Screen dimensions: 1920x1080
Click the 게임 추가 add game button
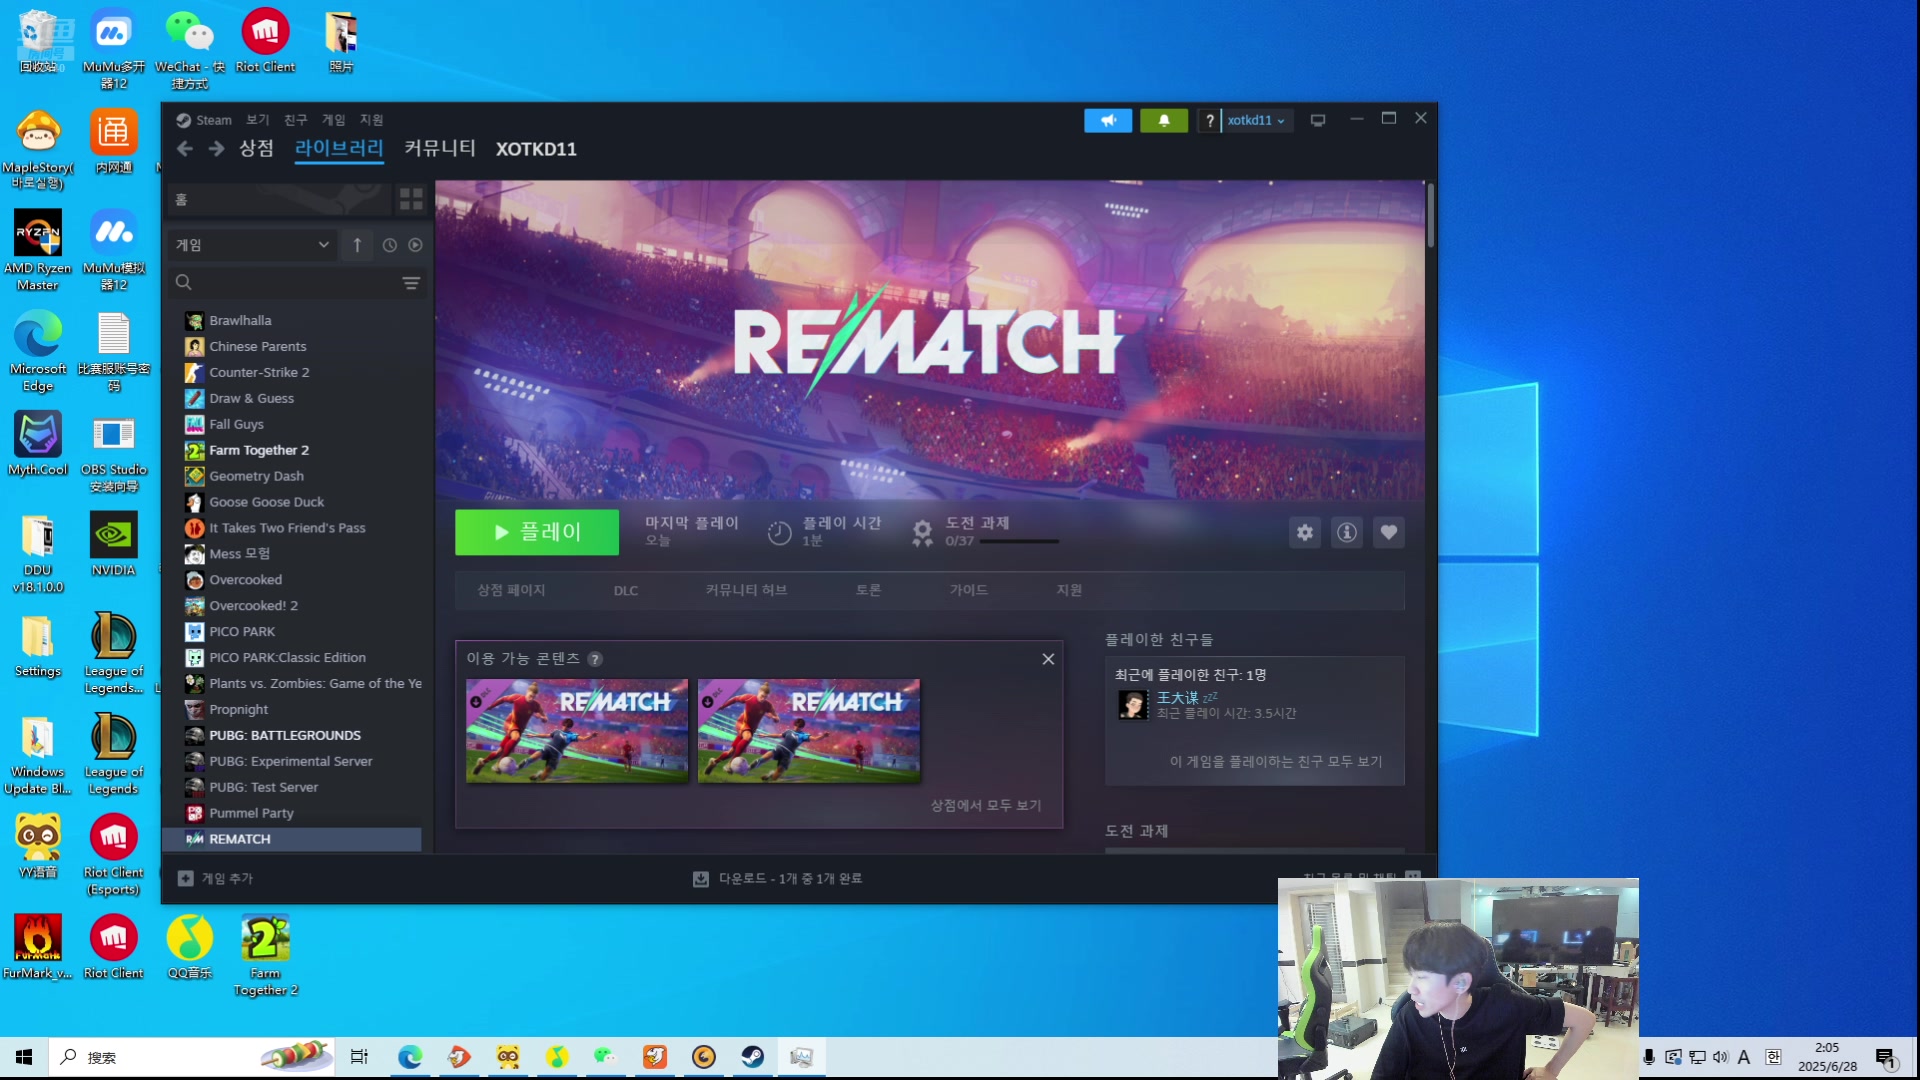pos(216,878)
